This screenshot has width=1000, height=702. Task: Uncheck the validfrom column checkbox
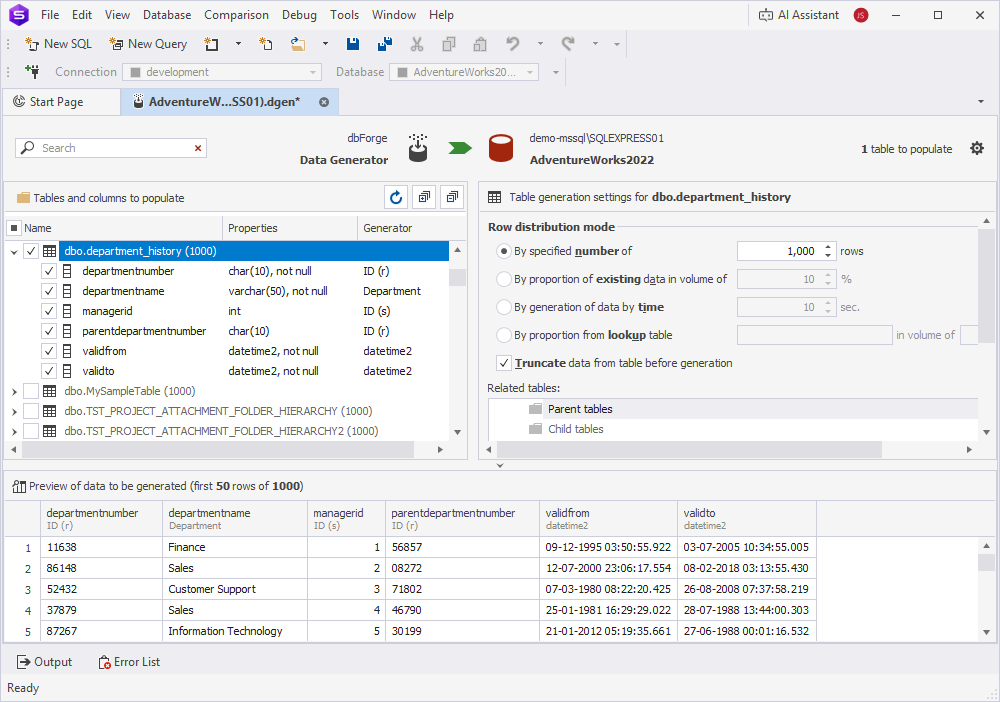(49, 351)
